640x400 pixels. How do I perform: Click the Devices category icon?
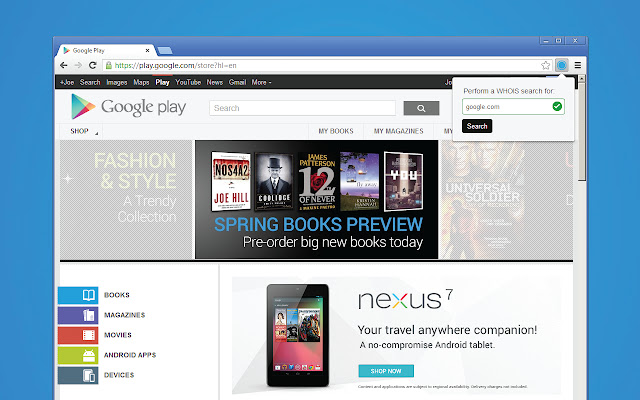(78, 375)
